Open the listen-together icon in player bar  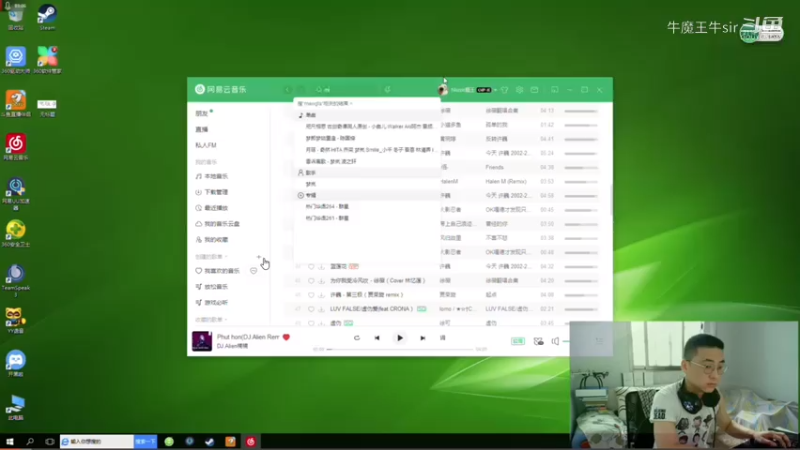538,341
